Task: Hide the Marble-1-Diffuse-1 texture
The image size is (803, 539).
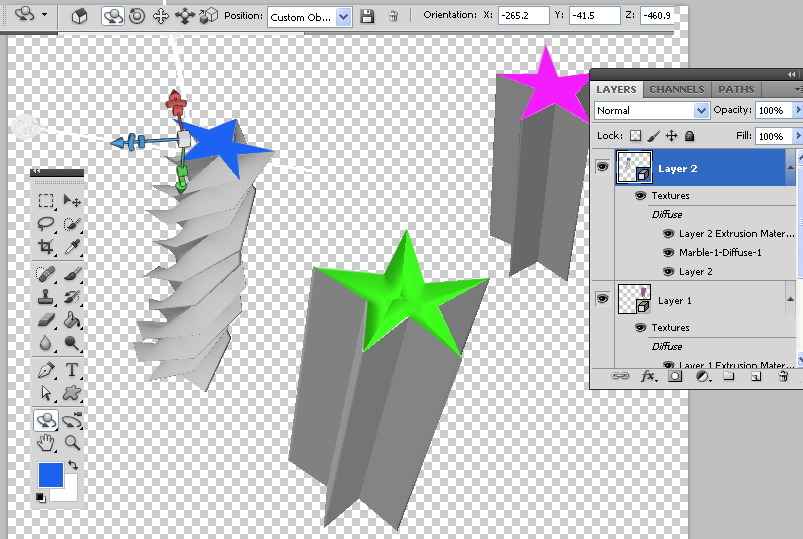Action: click(x=668, y=253)
